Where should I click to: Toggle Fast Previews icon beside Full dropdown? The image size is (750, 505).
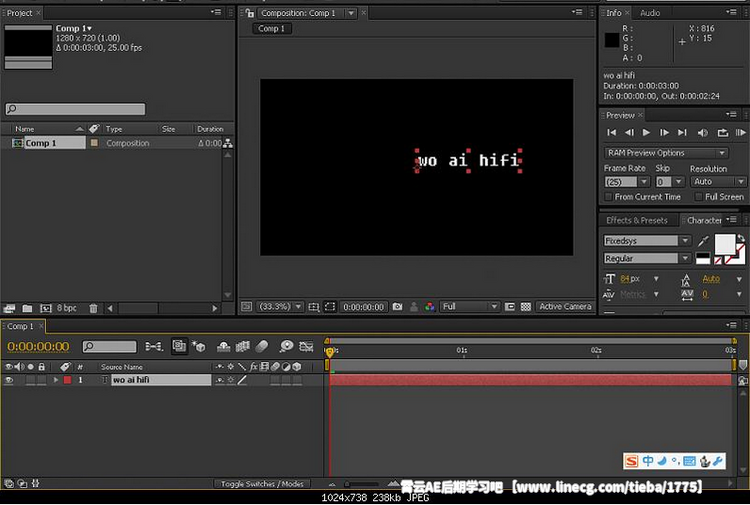510,307
